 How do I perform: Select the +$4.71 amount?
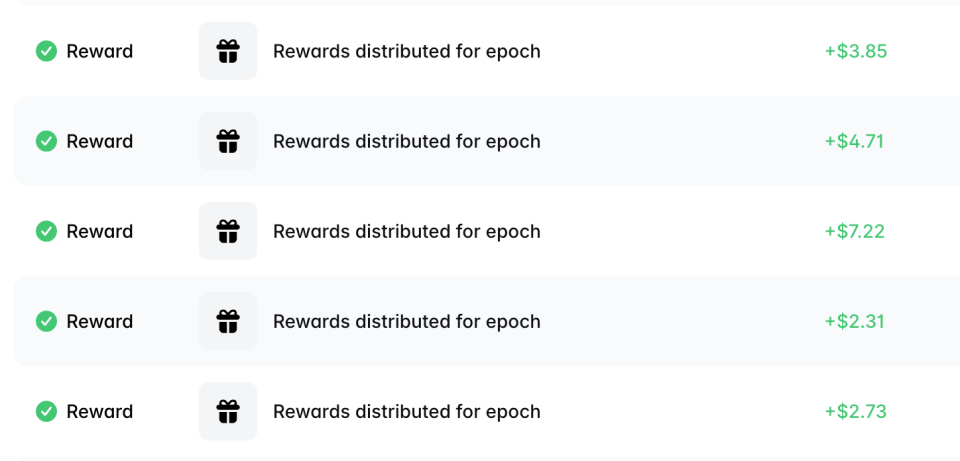(853, 141)
